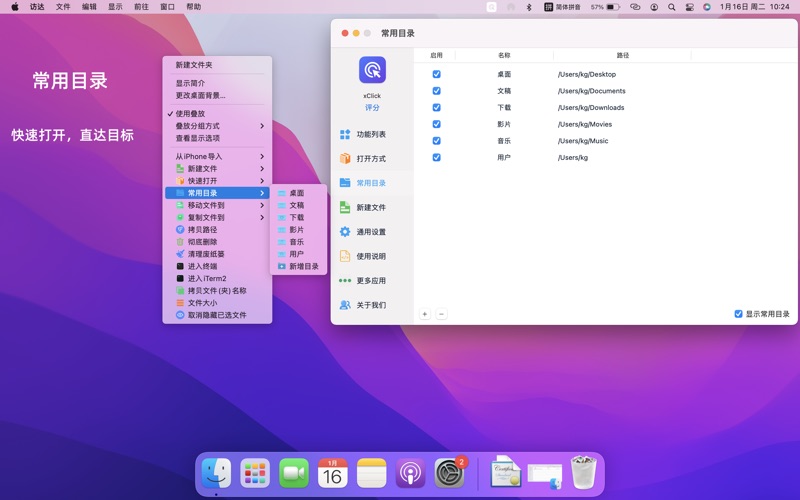Screen dimensions: 800x500
Task: Toggle the 文稿 row checkbox
Action: click(436, 91)
